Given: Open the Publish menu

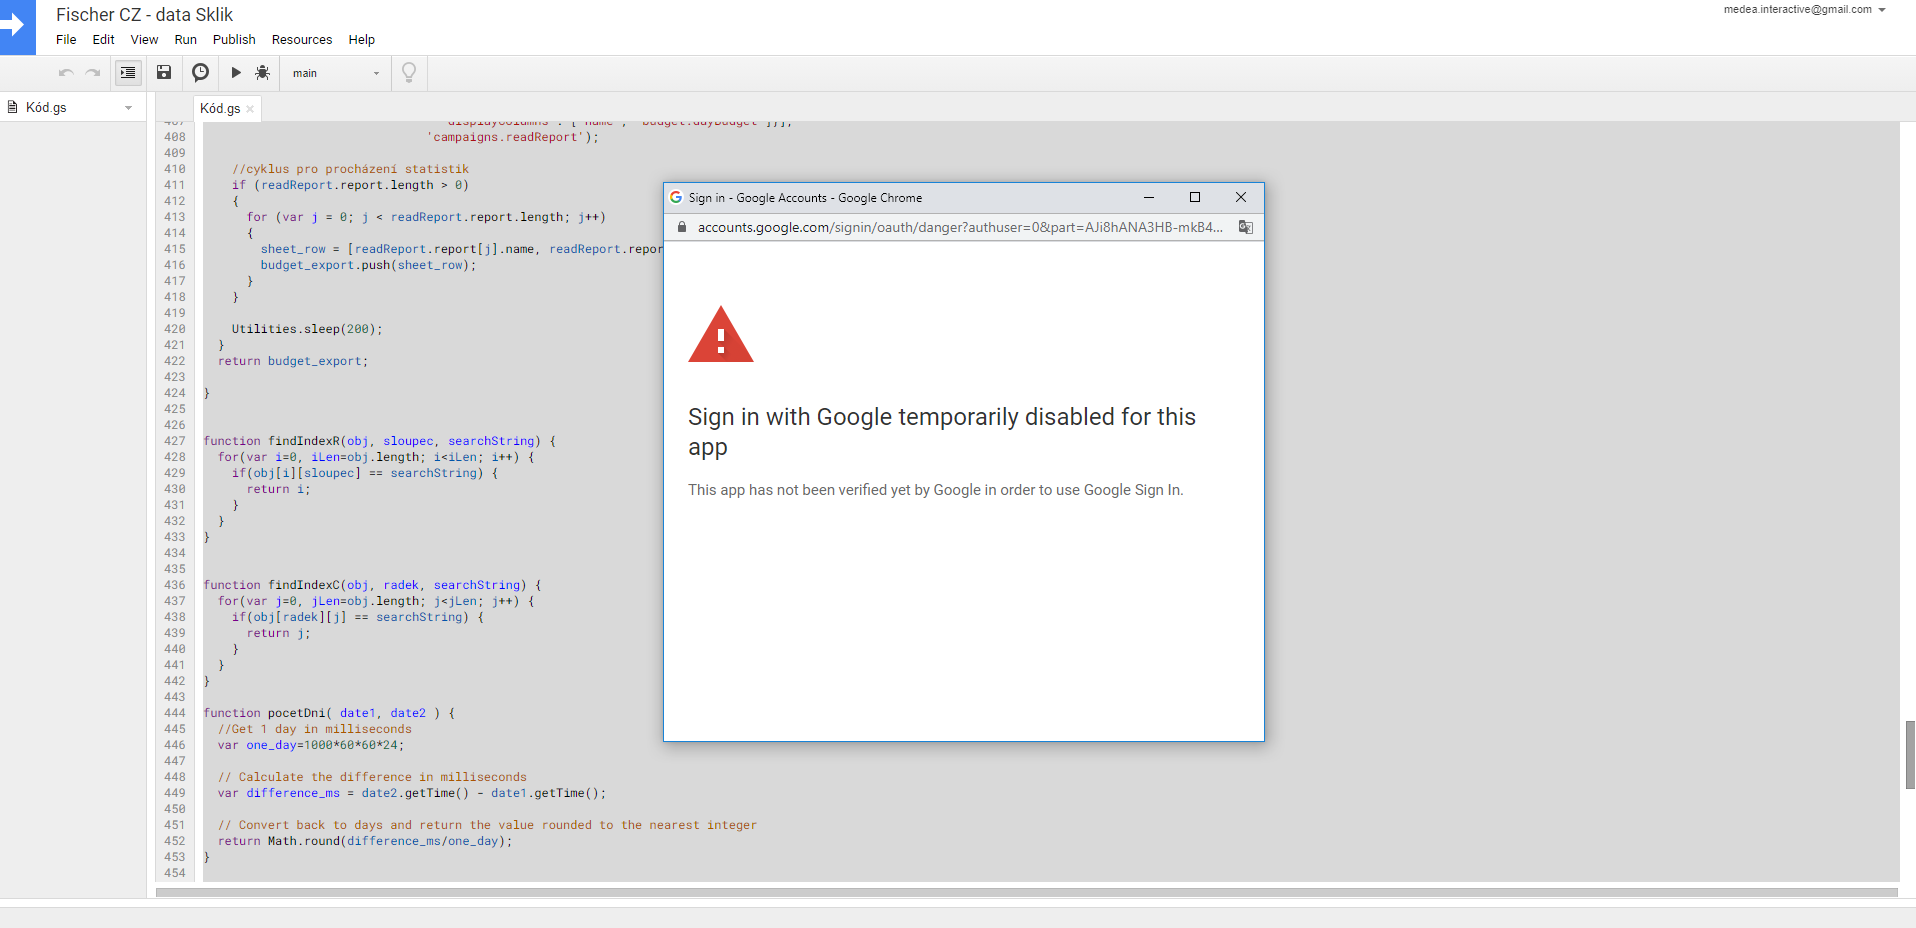Looking at the screenshot, I should (x=234, y=40).
